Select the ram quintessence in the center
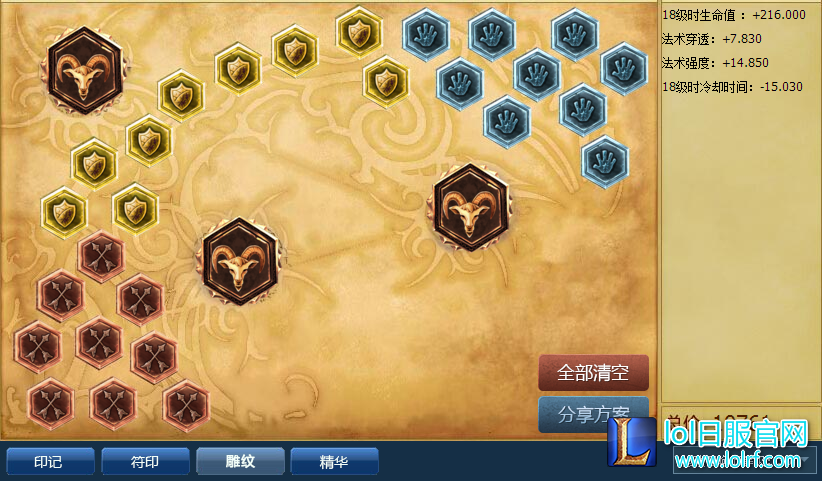Screen dimensions: 823x481 pyautogui.click(x=240, y=261)
